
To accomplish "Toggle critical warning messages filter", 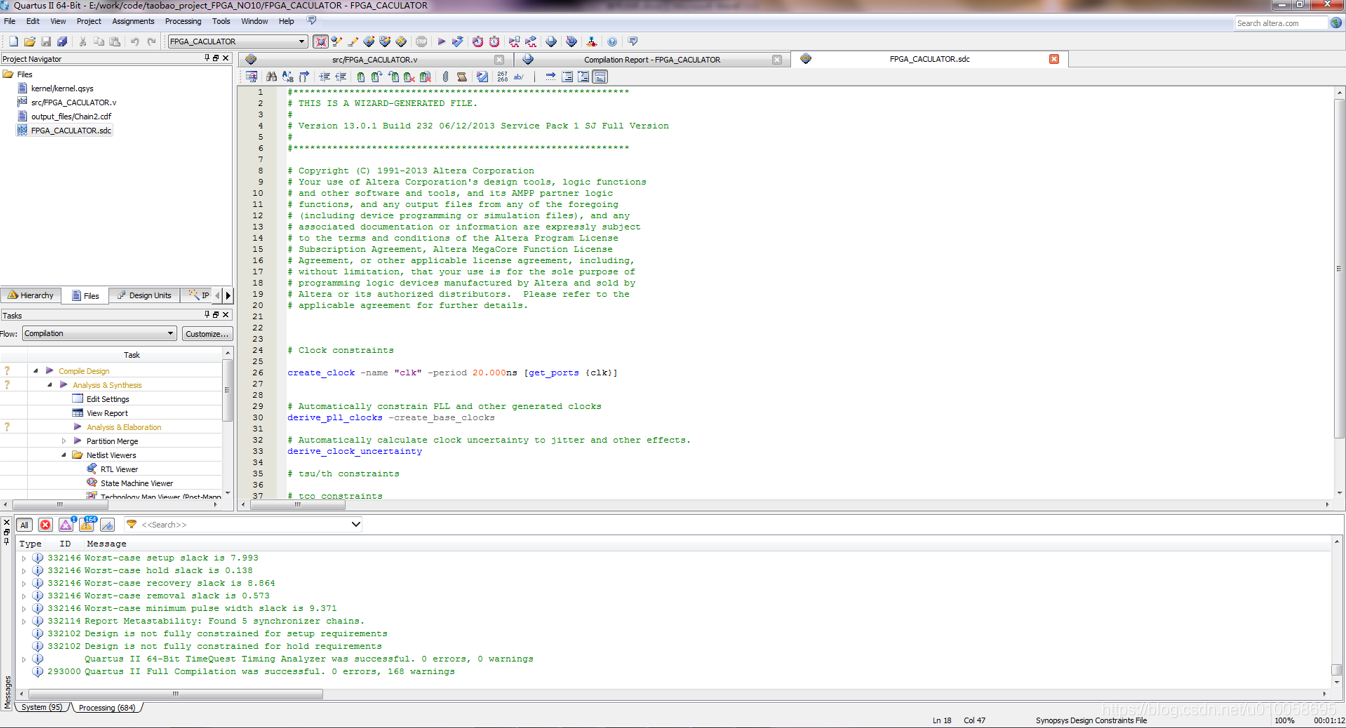I will coord(66,525).
